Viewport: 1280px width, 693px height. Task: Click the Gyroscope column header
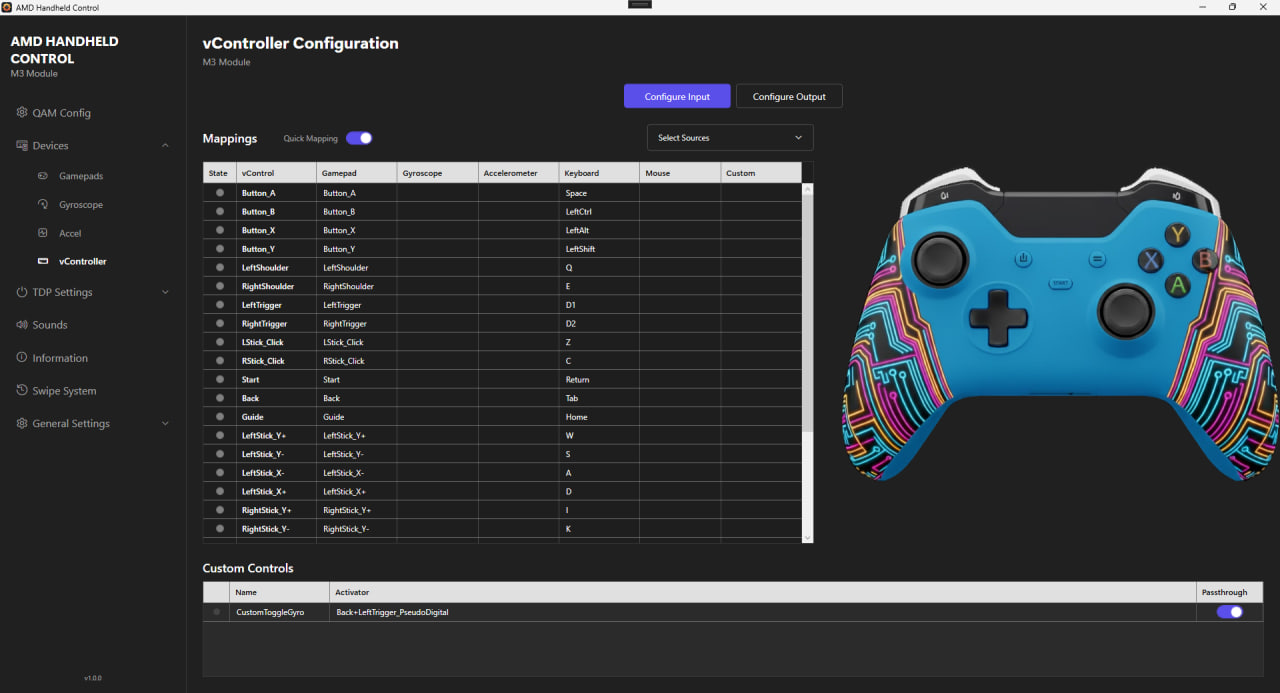pos(437,173)
